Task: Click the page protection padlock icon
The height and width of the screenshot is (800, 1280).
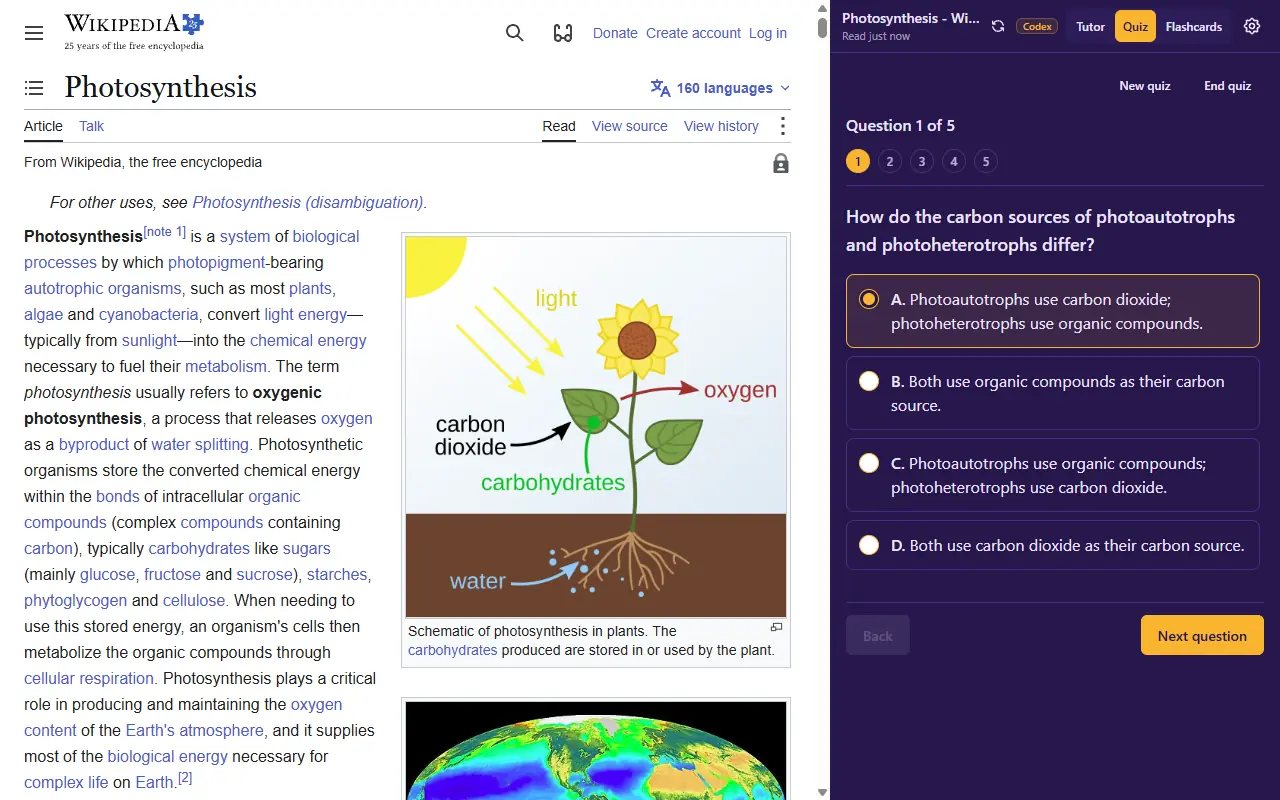Action: point(781,163)
